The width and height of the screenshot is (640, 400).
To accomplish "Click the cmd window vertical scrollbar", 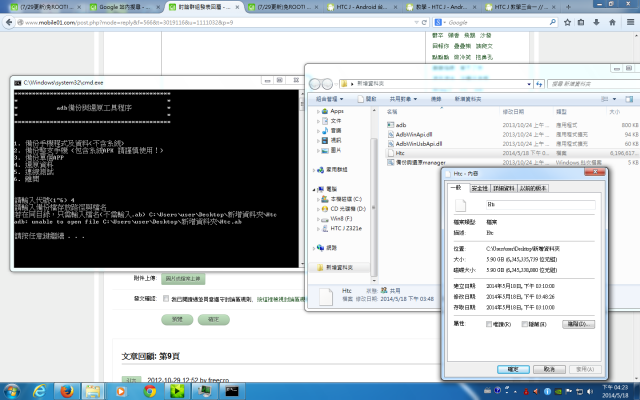I will [x=302, y=179].
